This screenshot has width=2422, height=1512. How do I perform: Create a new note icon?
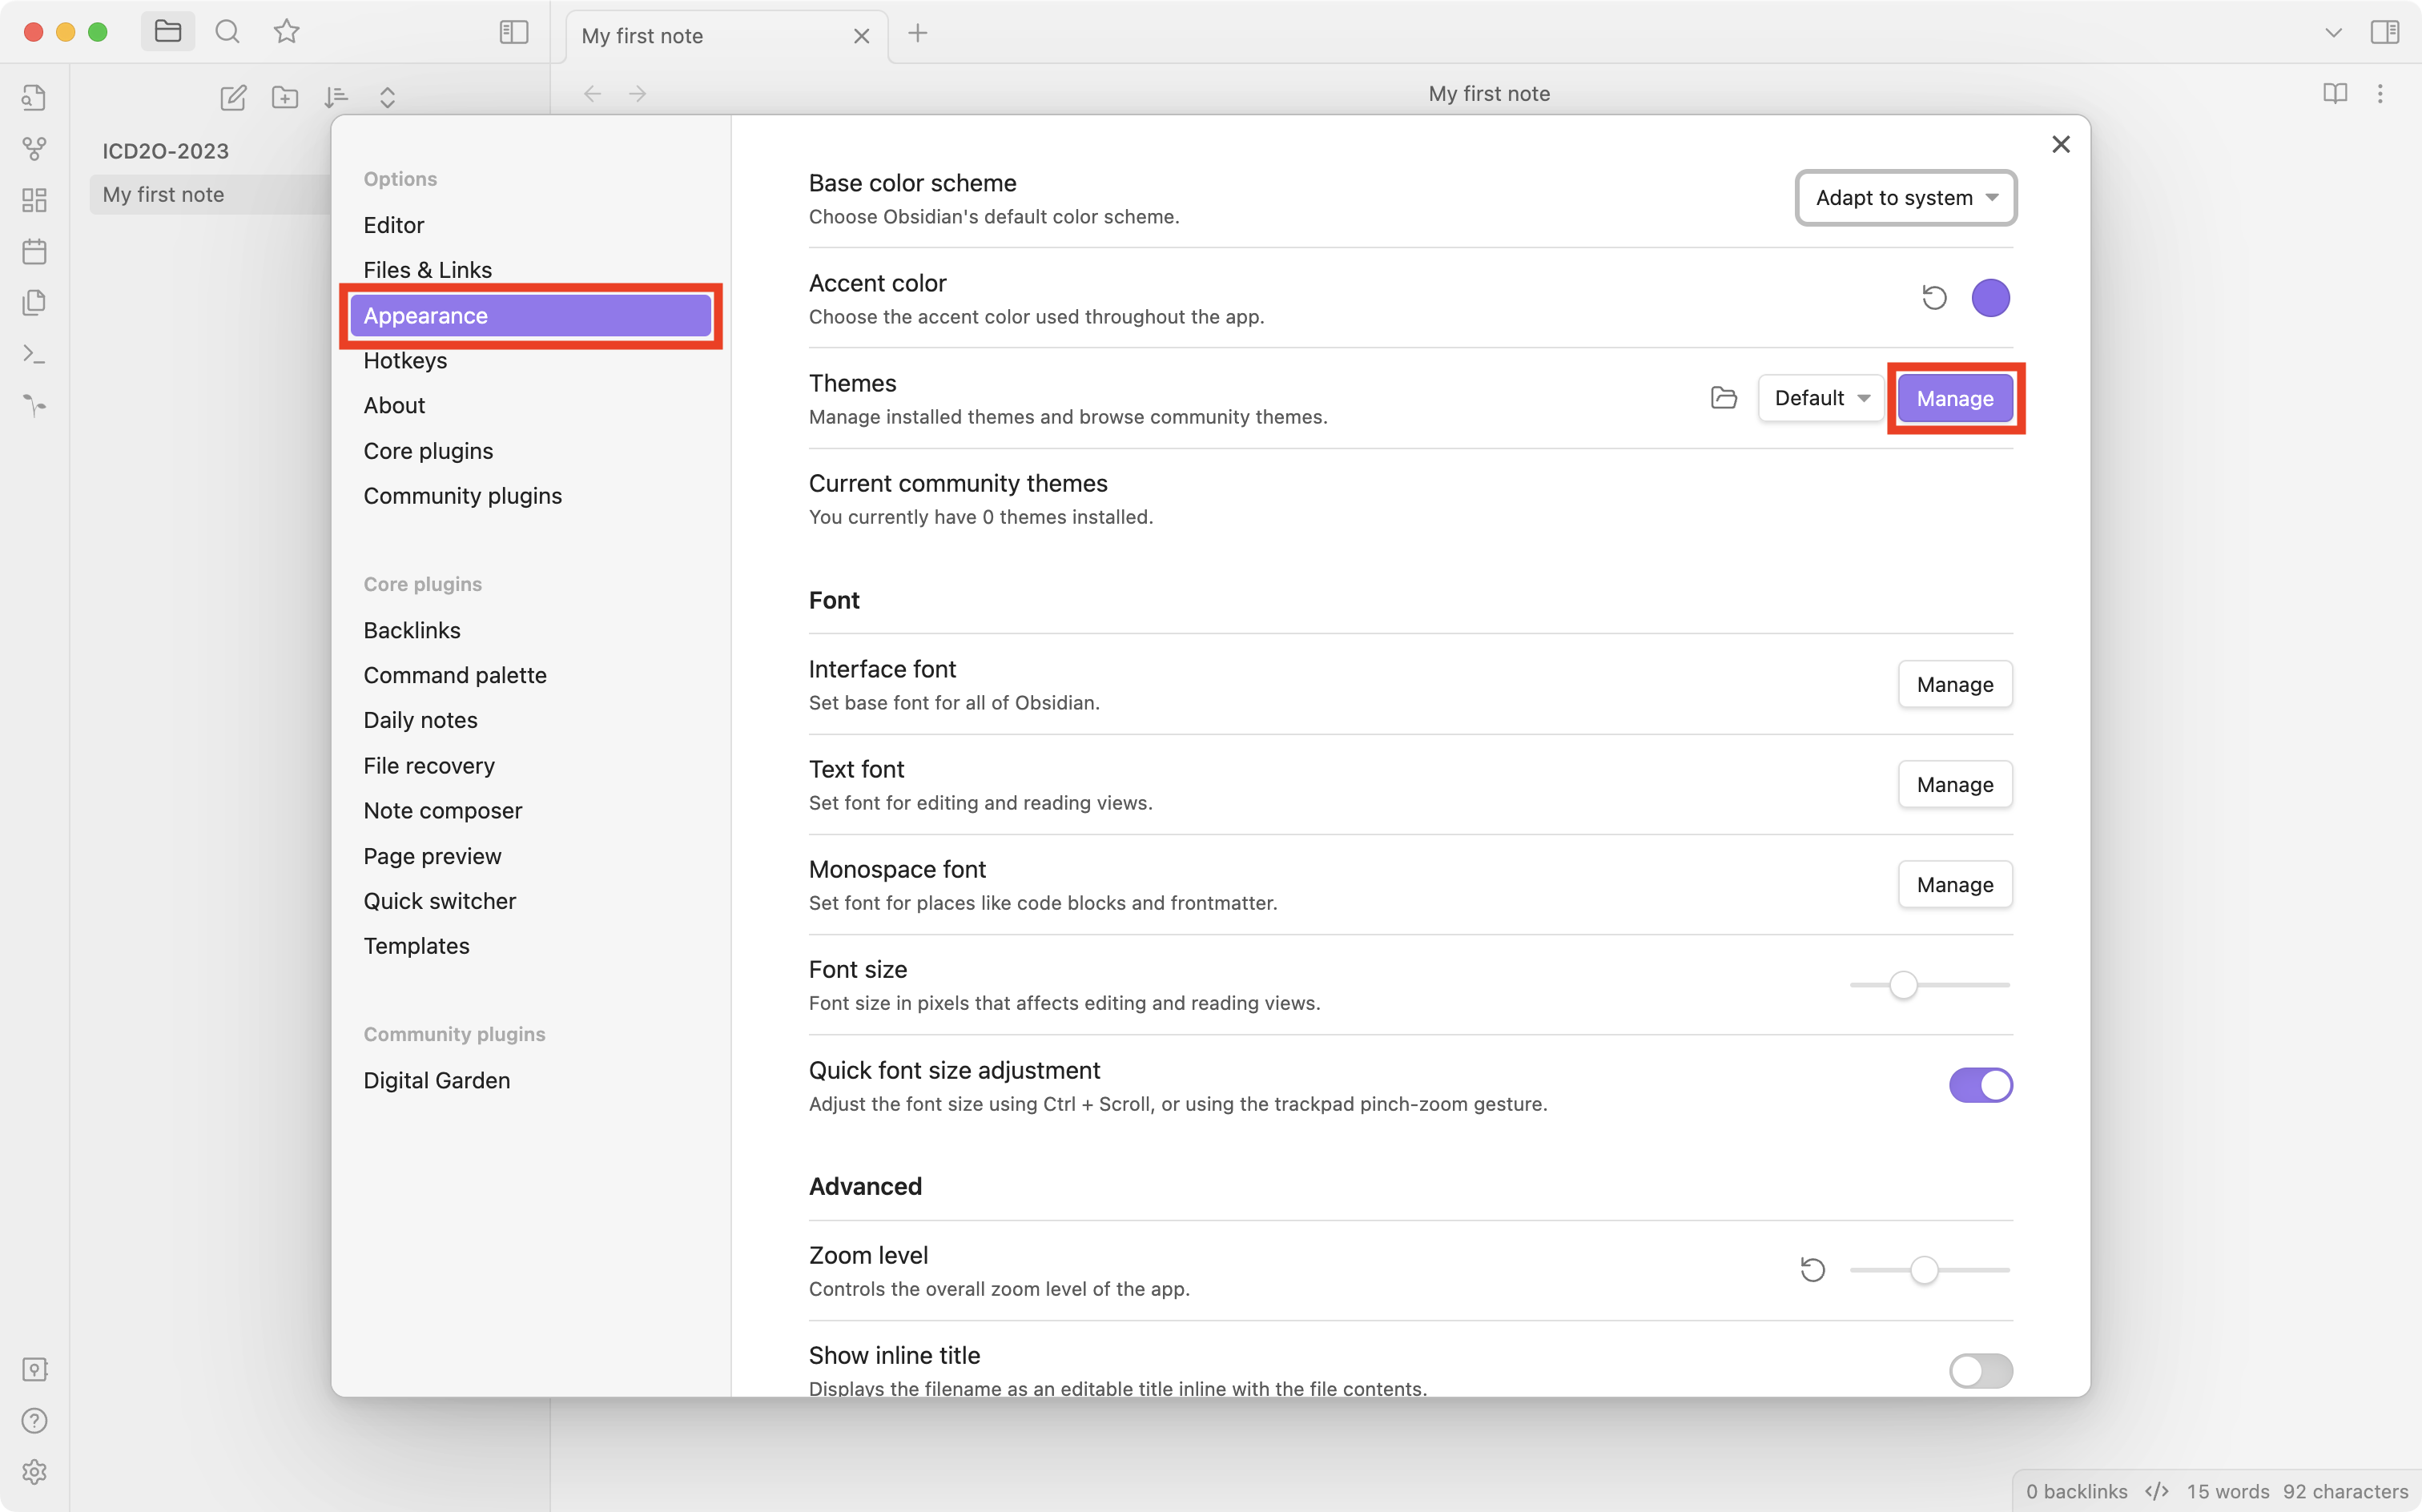233,97
